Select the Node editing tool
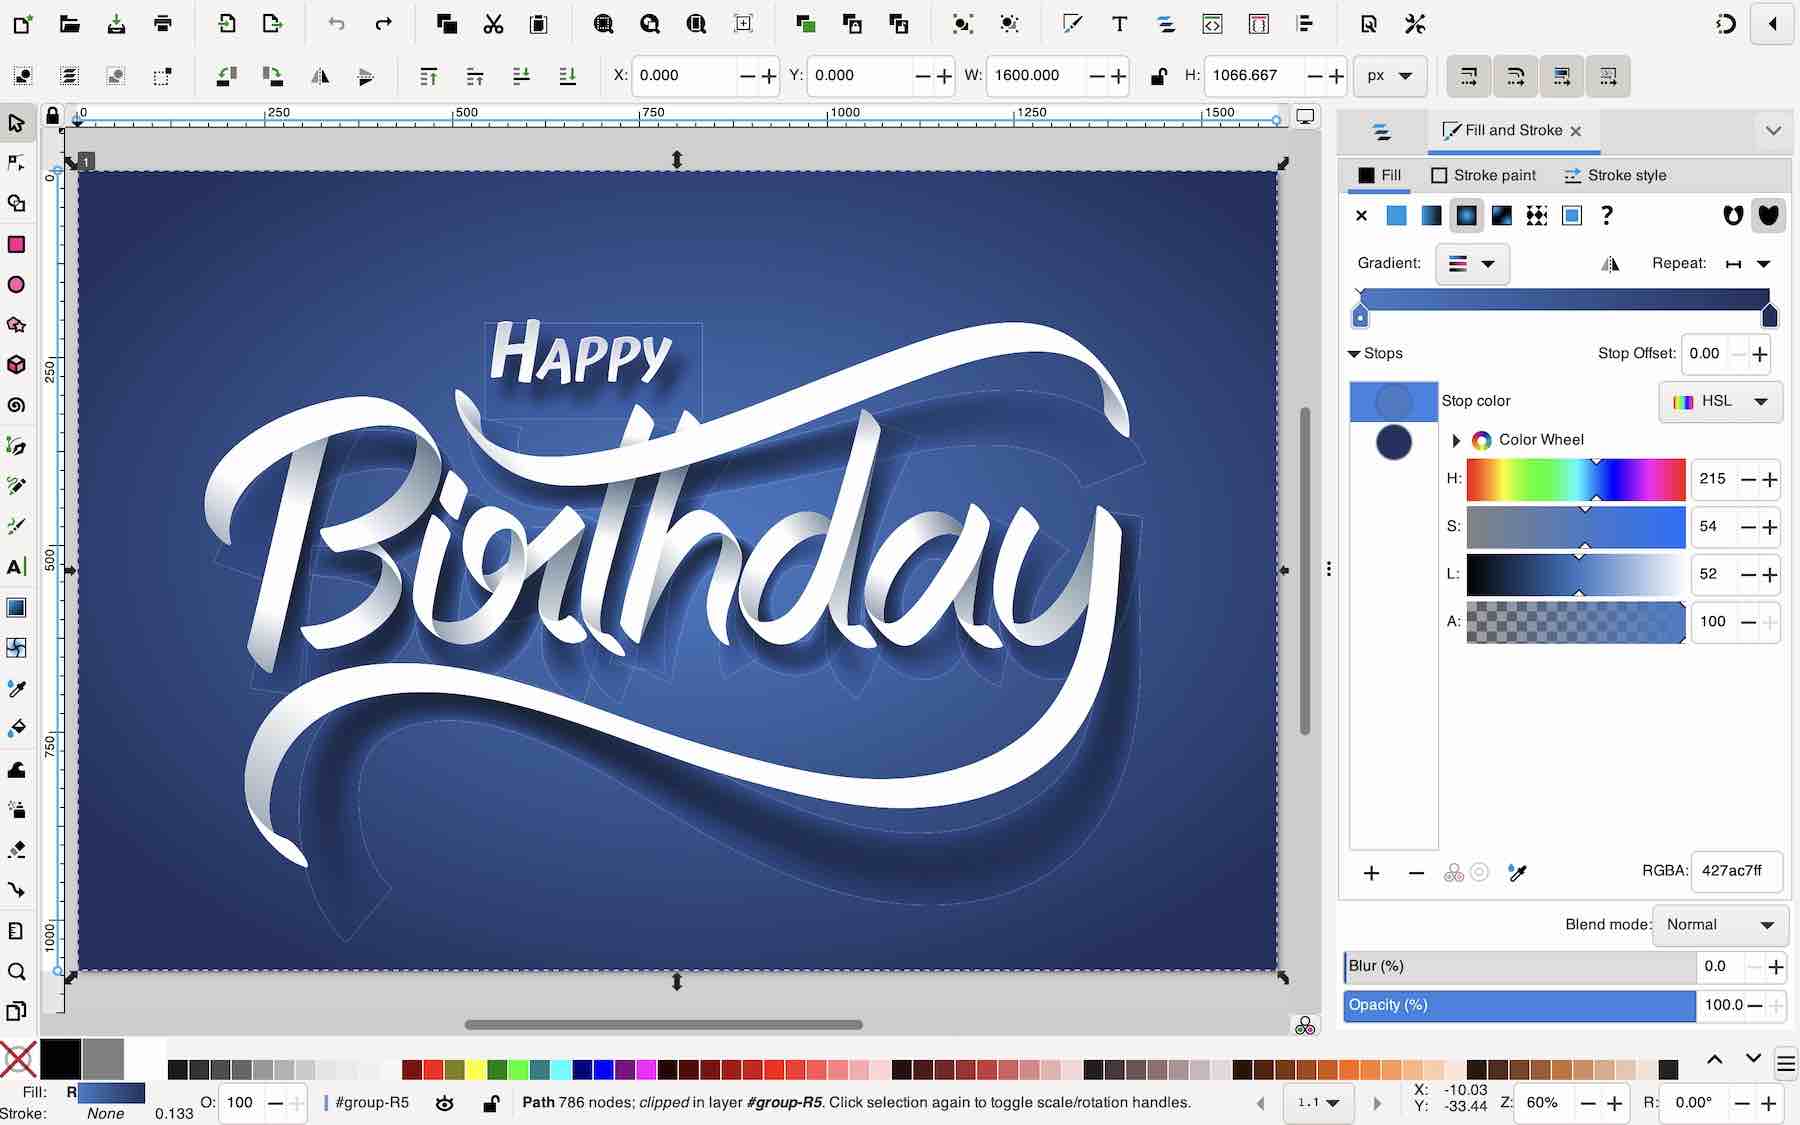 pyautogui.click(x=16, y=164)
